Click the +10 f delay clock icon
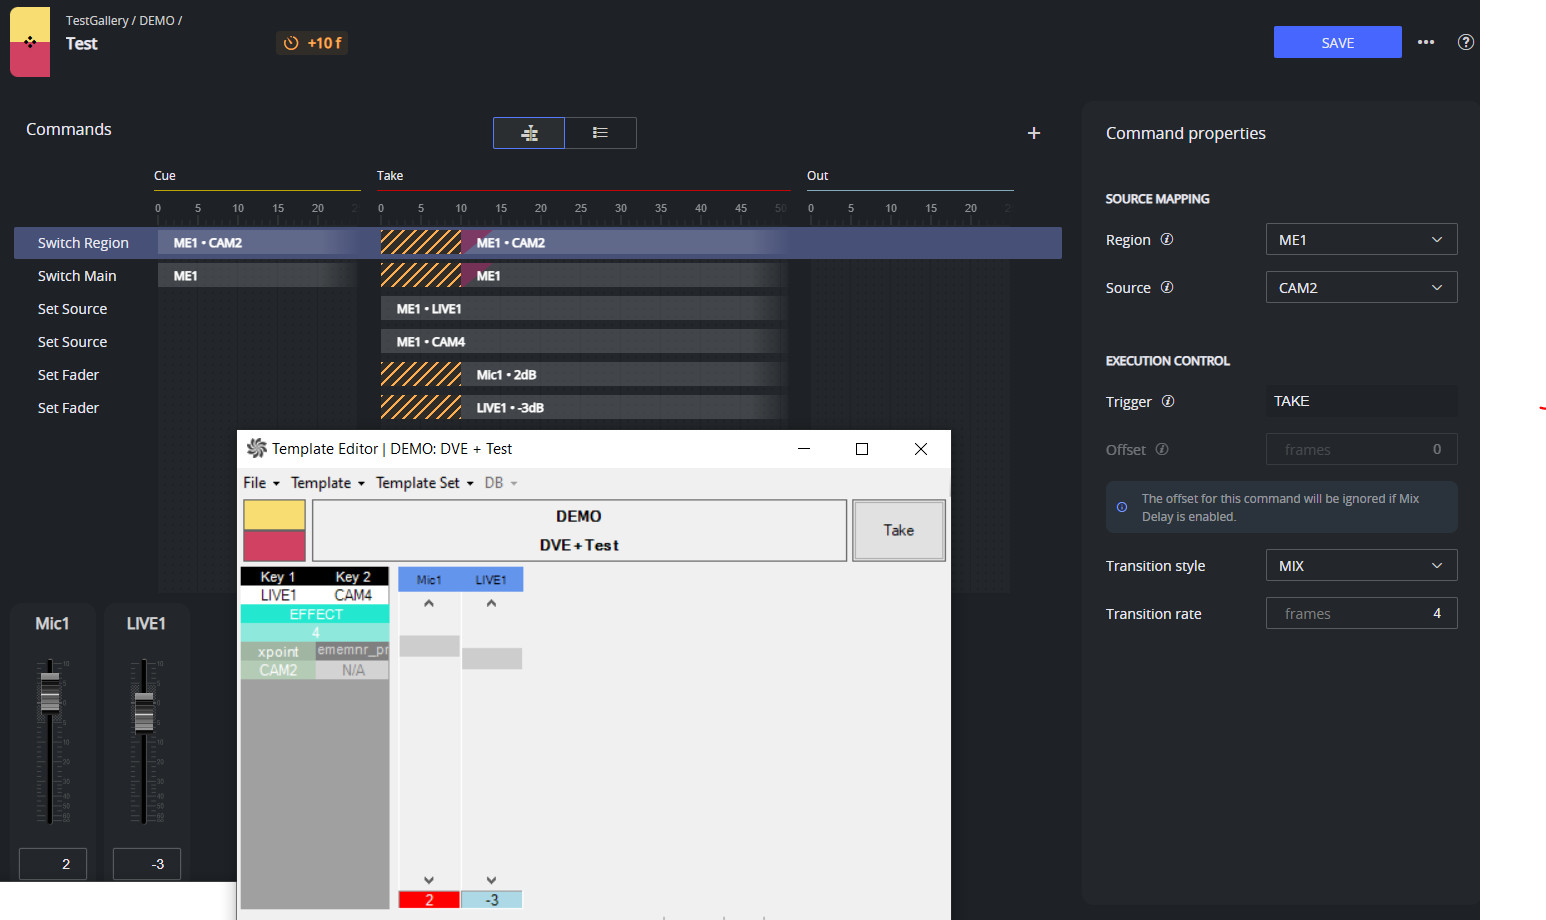Screen dimensions: 1546x920 [x=291, y=43]
